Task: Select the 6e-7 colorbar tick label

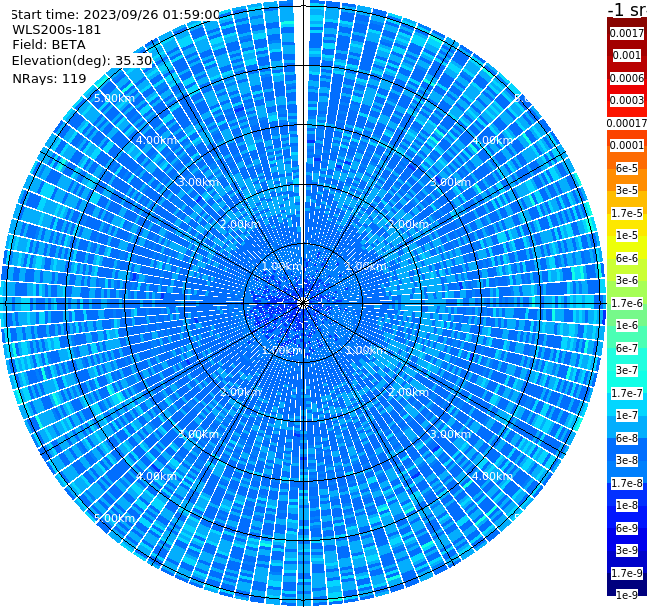Action: 627,348
